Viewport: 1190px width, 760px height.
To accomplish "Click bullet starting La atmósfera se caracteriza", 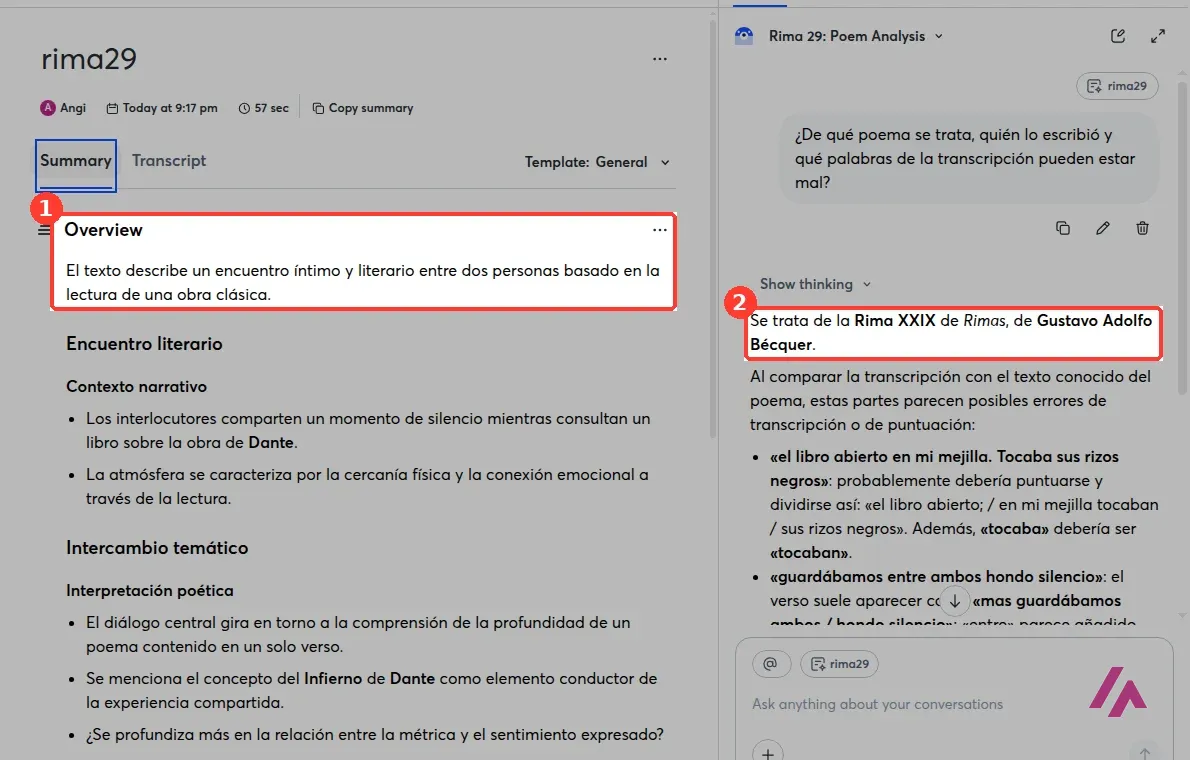I will pos(367,487).
